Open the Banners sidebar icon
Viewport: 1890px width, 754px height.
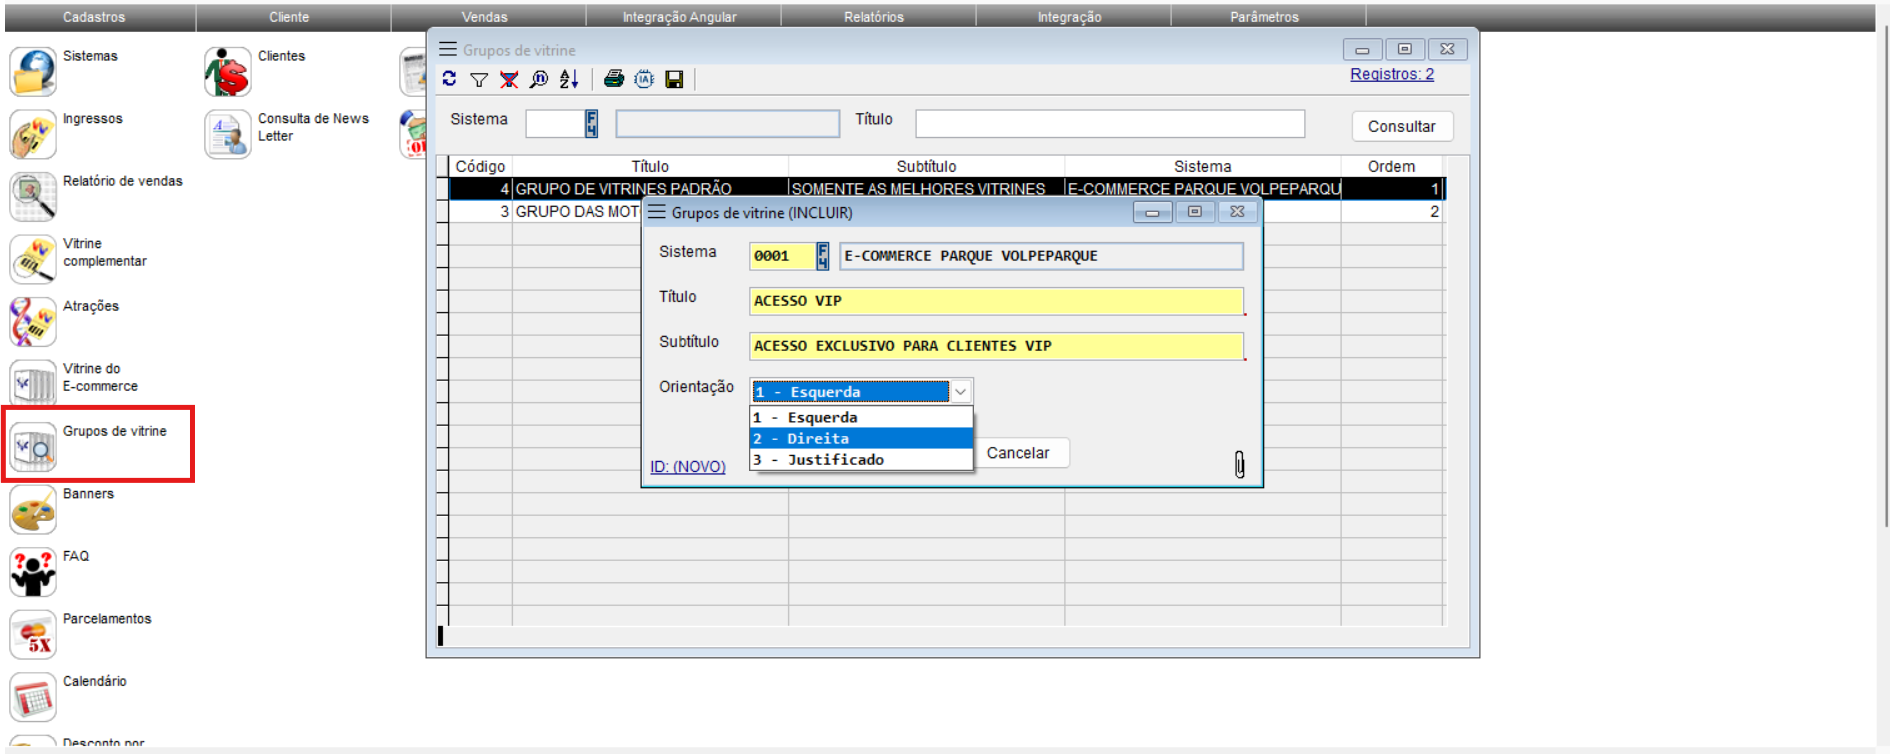pos(34,509)
